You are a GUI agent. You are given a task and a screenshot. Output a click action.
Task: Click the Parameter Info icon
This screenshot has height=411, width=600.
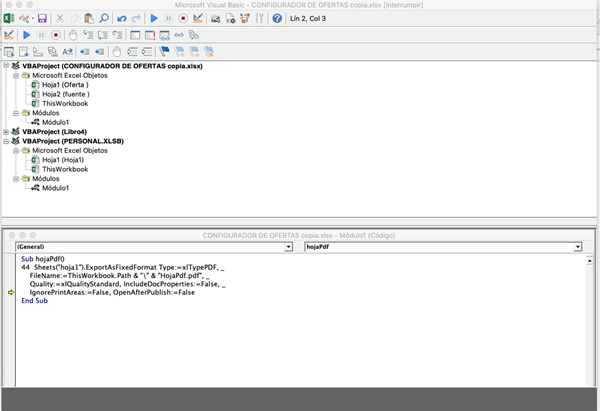point(52,52)
